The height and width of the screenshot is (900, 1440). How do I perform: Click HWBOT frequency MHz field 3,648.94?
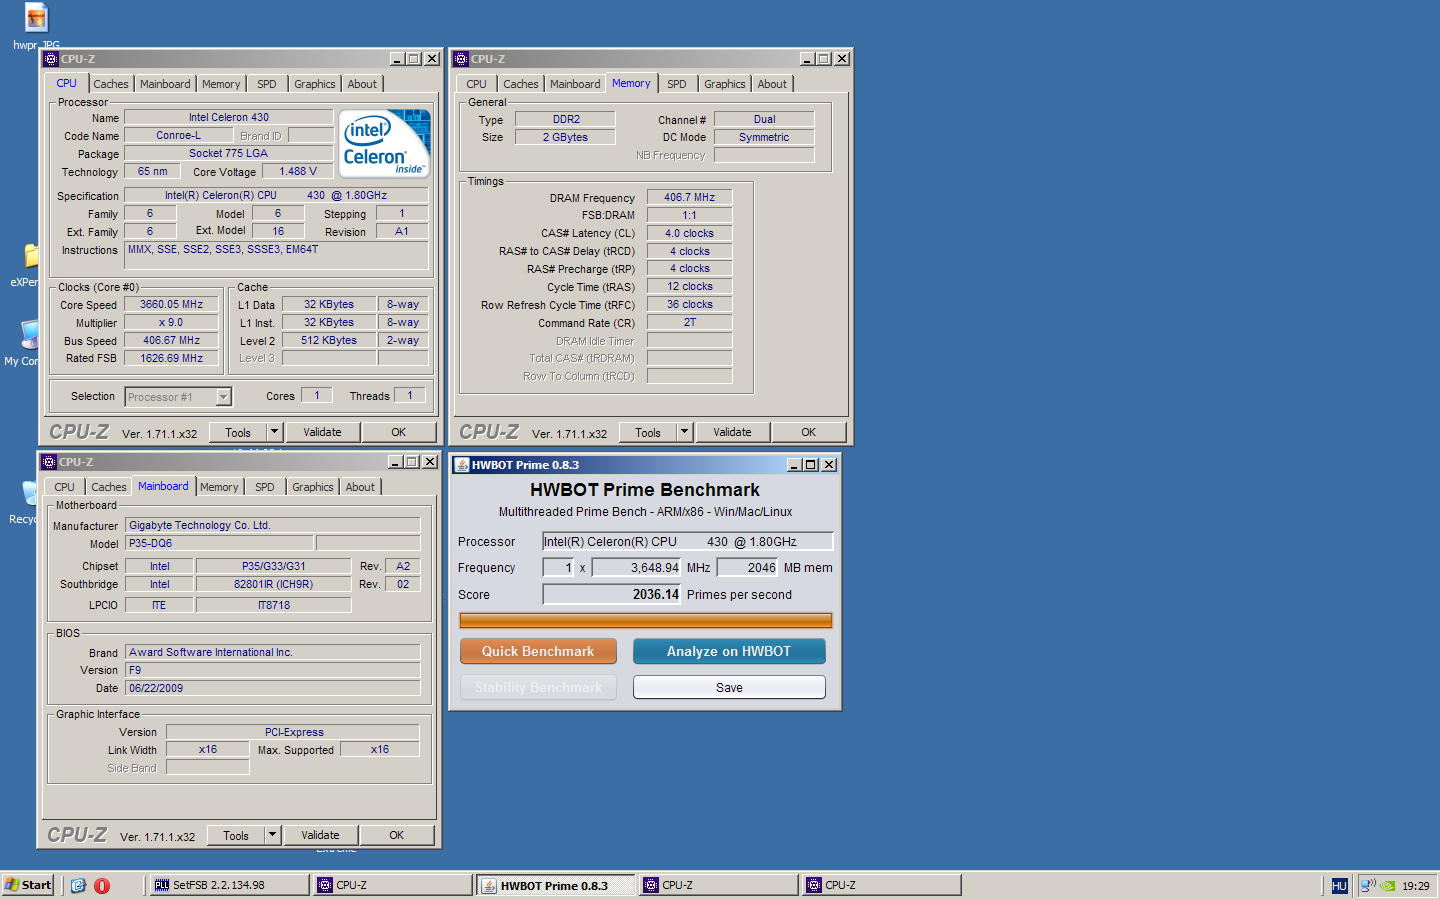(637, 567)
